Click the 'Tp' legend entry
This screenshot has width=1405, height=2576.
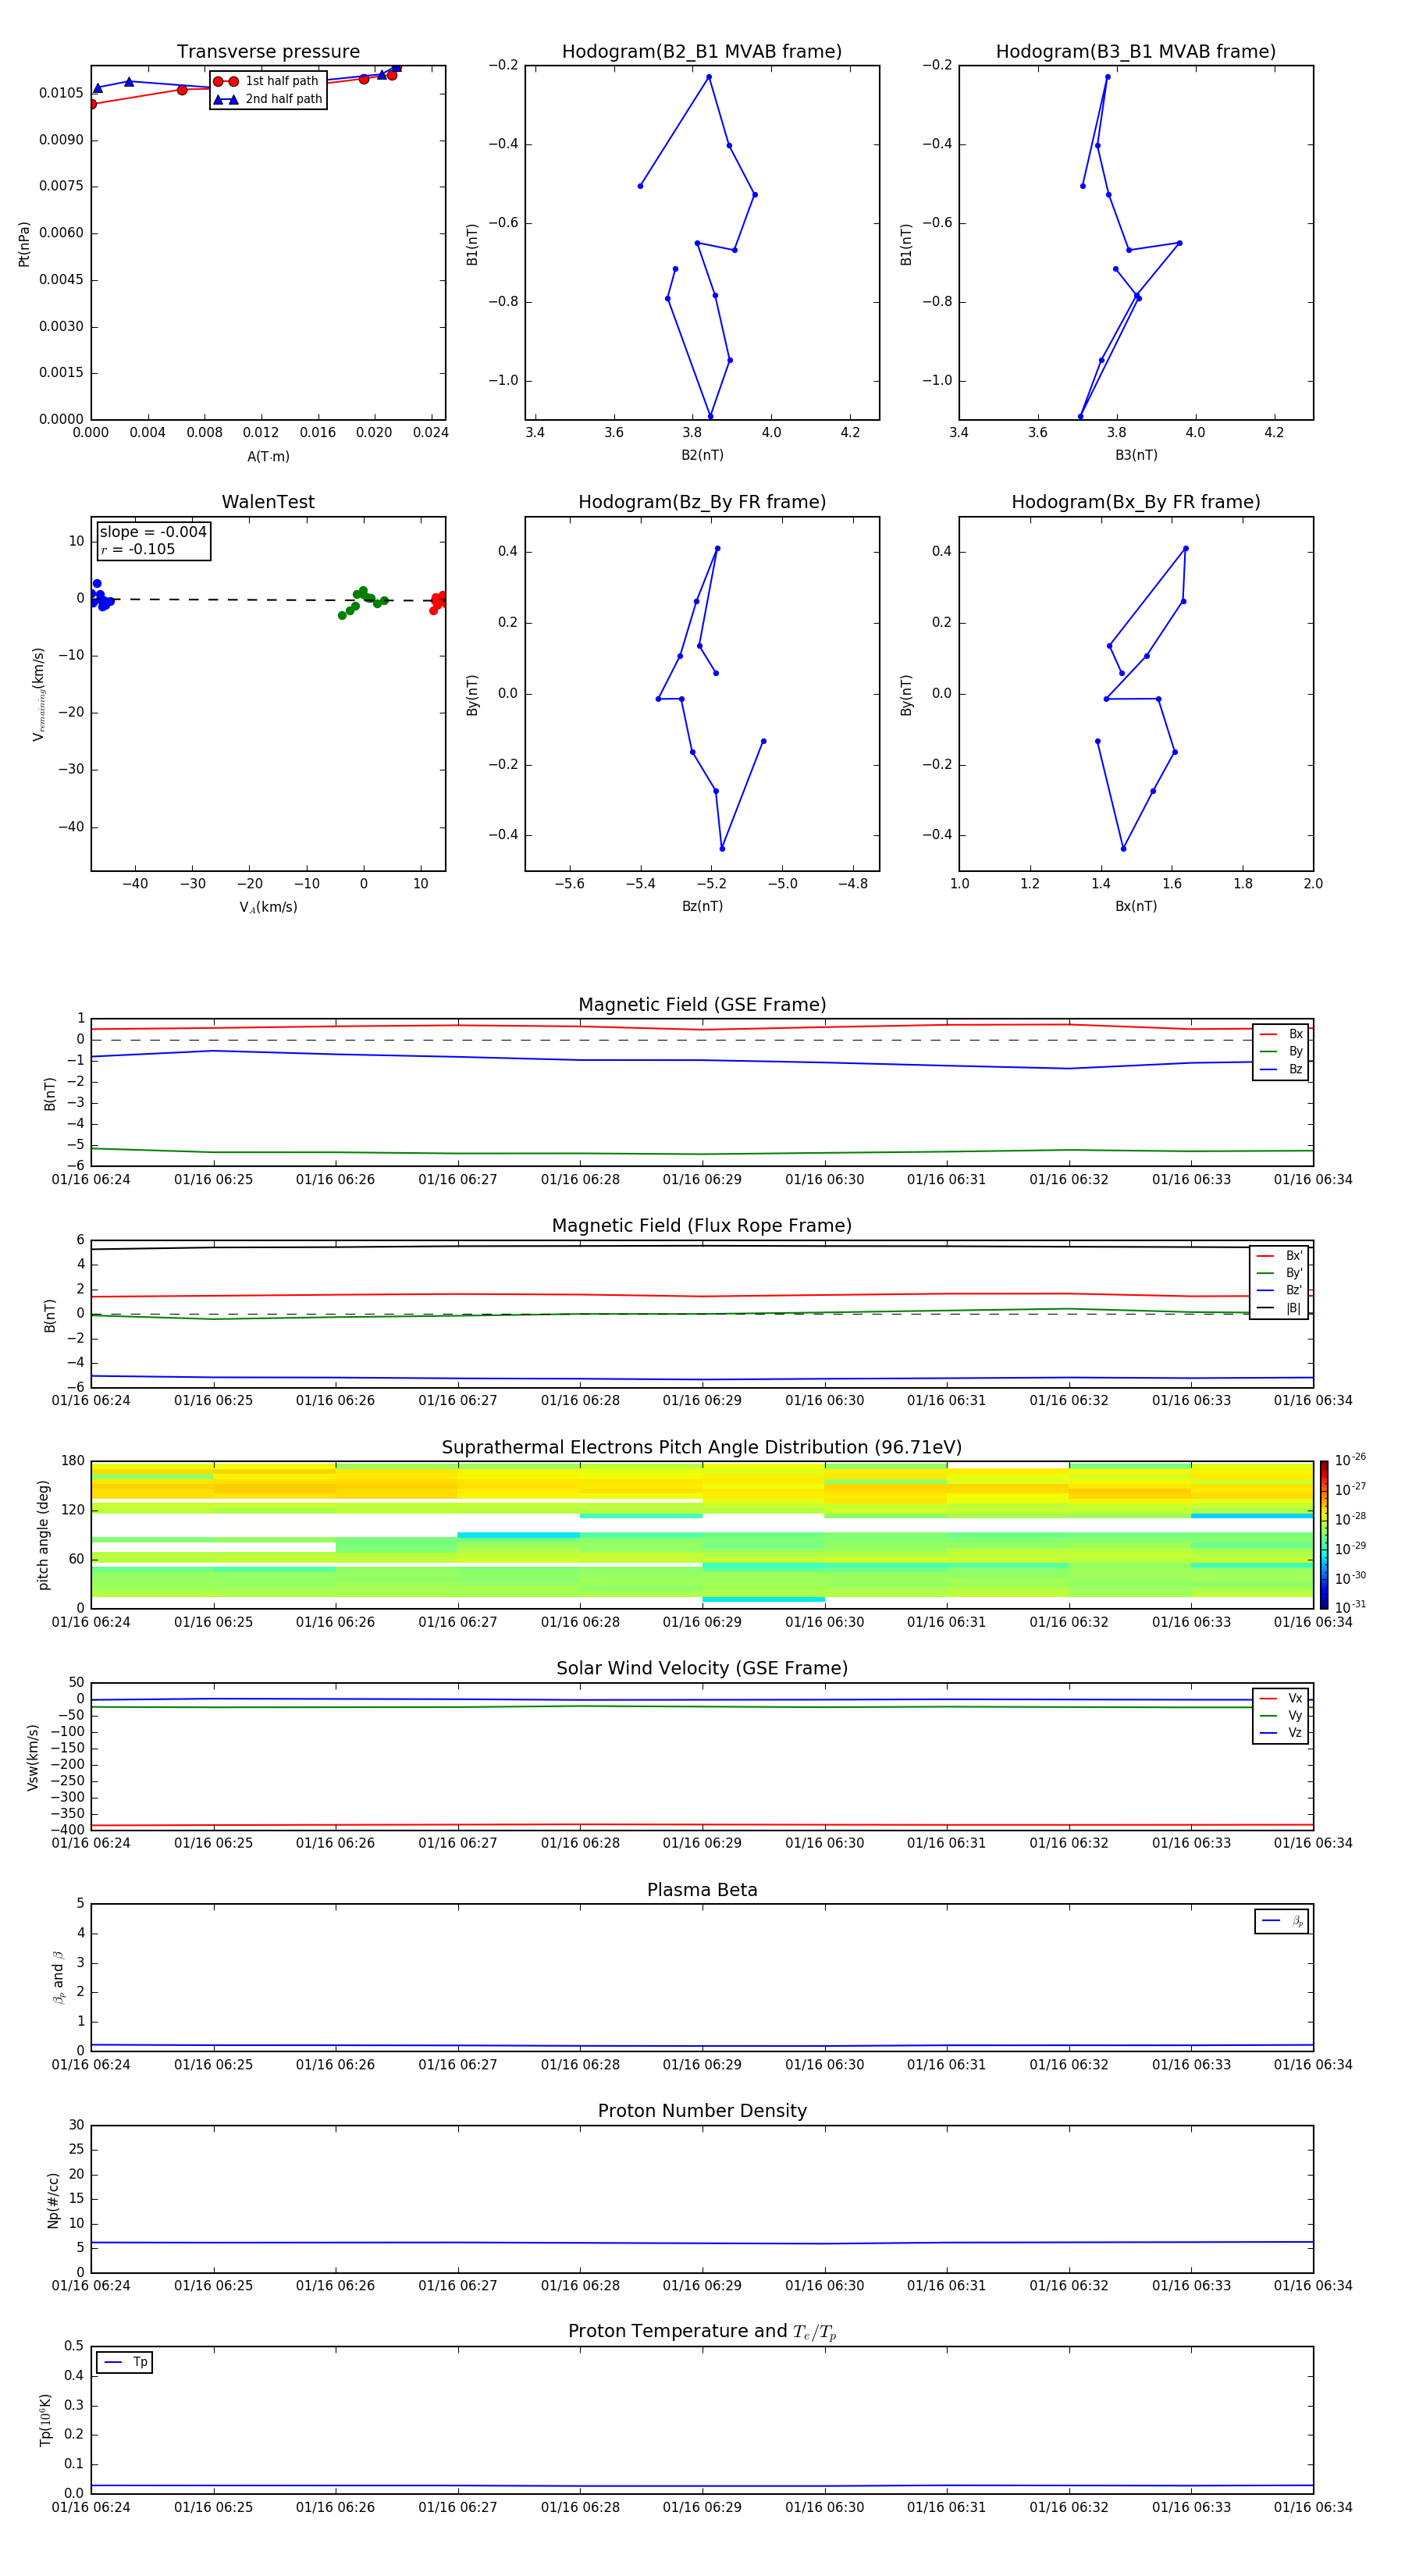tap(125, 2363)
